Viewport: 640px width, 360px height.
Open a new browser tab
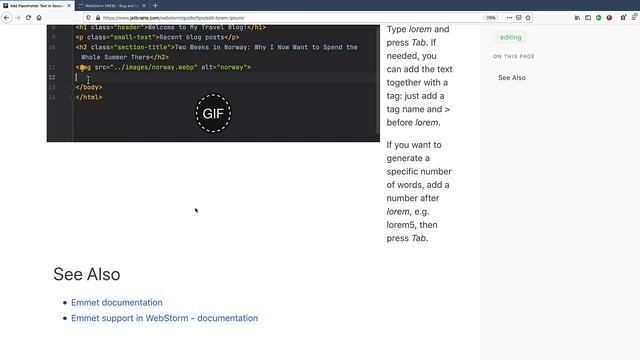click(x=156, y=6)
